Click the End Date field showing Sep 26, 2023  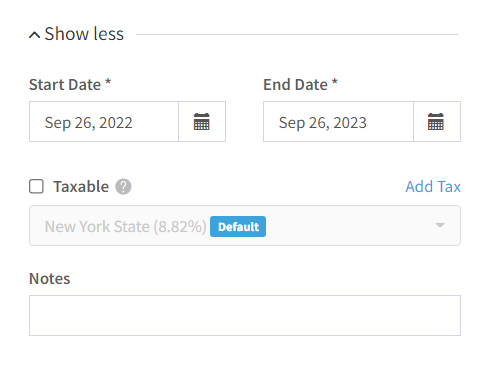[x=338, y=122]
